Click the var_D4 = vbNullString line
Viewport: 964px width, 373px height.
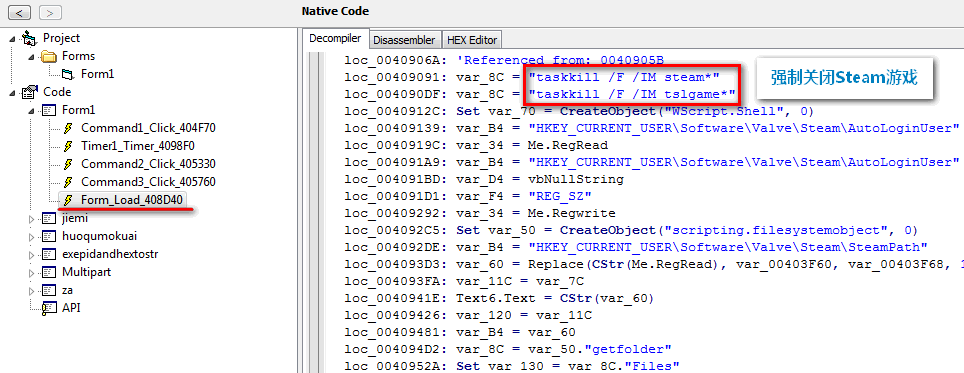[484, 179]
